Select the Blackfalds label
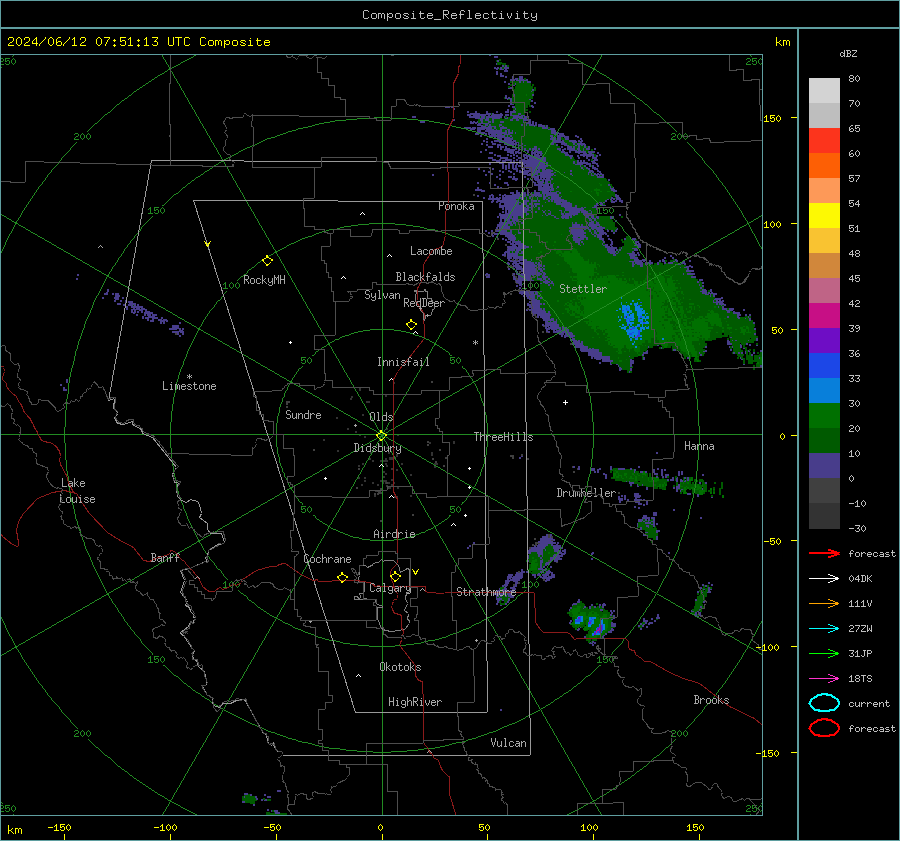Screen dimensions: 900x841 pos(425,277)
